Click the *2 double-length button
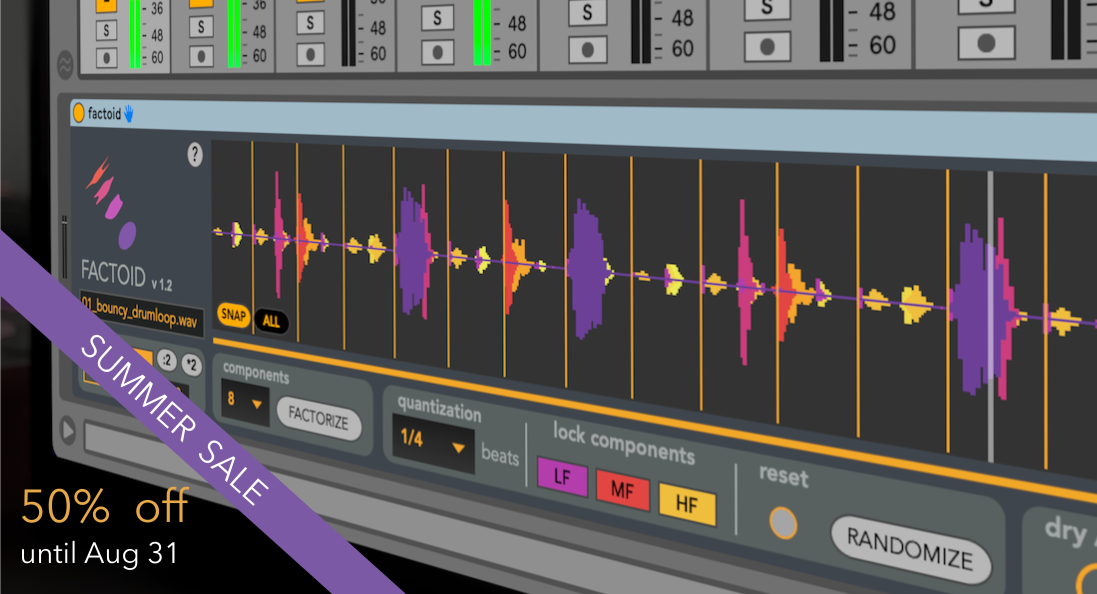Image resolution: width=1097 pixels, height=594 pixels. pos(192,365)
